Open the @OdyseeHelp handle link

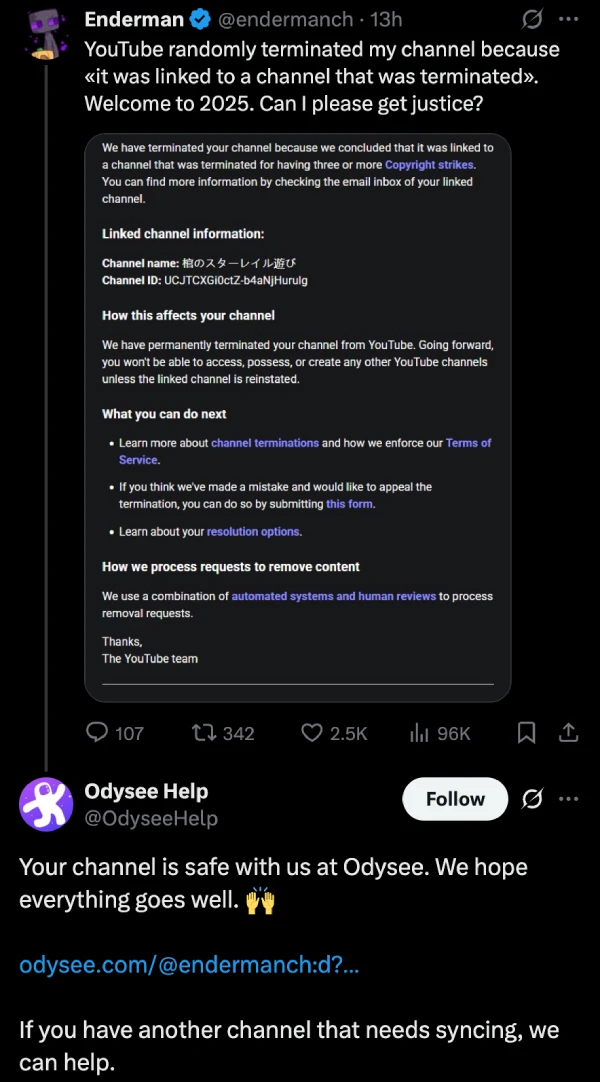[x=151, y=818]
